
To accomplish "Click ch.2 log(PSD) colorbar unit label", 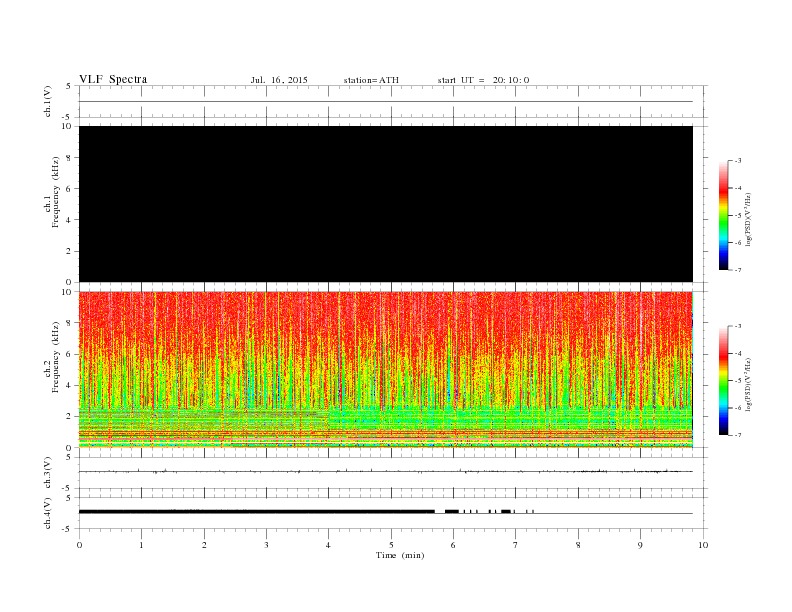I will click(x=748, y=384).
